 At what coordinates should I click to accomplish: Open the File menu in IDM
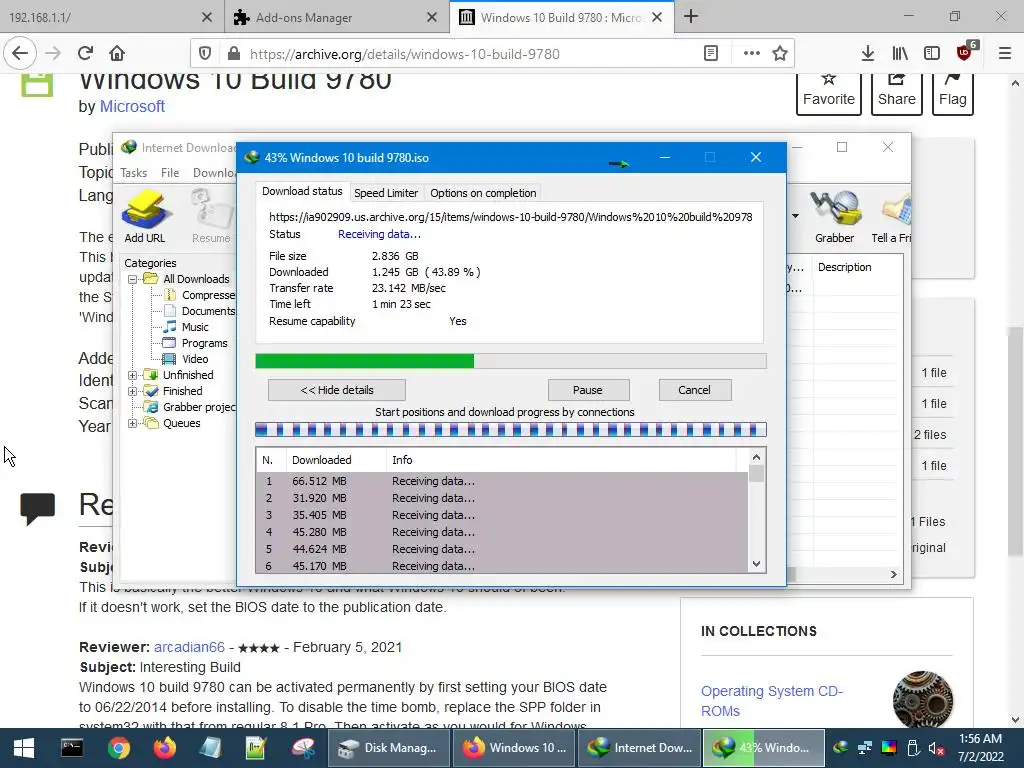(170, 172)
